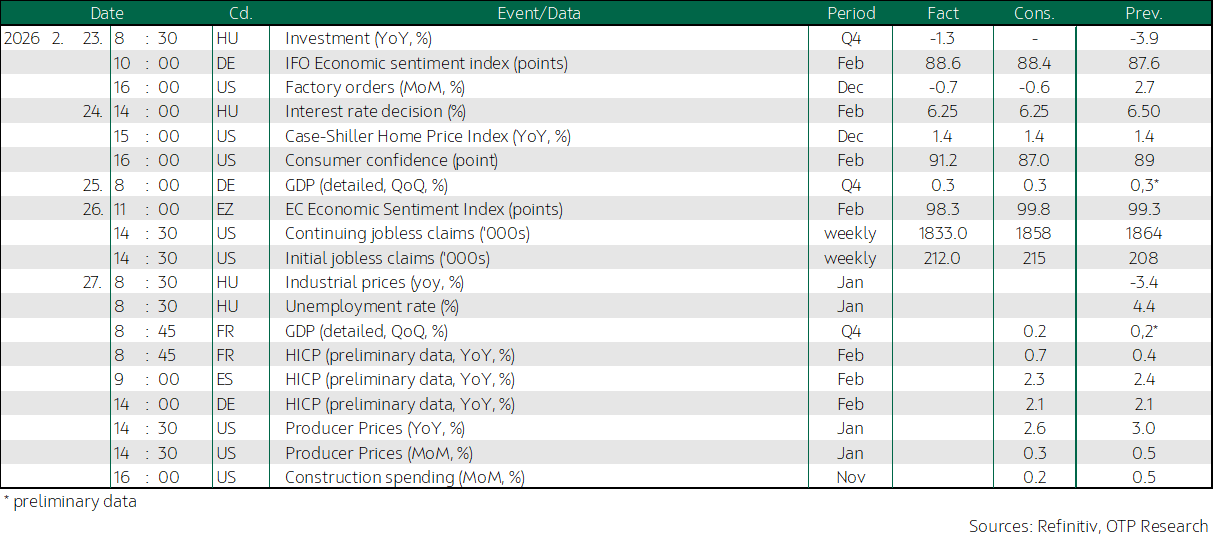The height and width of the screenshot is (539, 1214).
Task: Select the Interest rate decision event
Action: click(x=375, y=112)
